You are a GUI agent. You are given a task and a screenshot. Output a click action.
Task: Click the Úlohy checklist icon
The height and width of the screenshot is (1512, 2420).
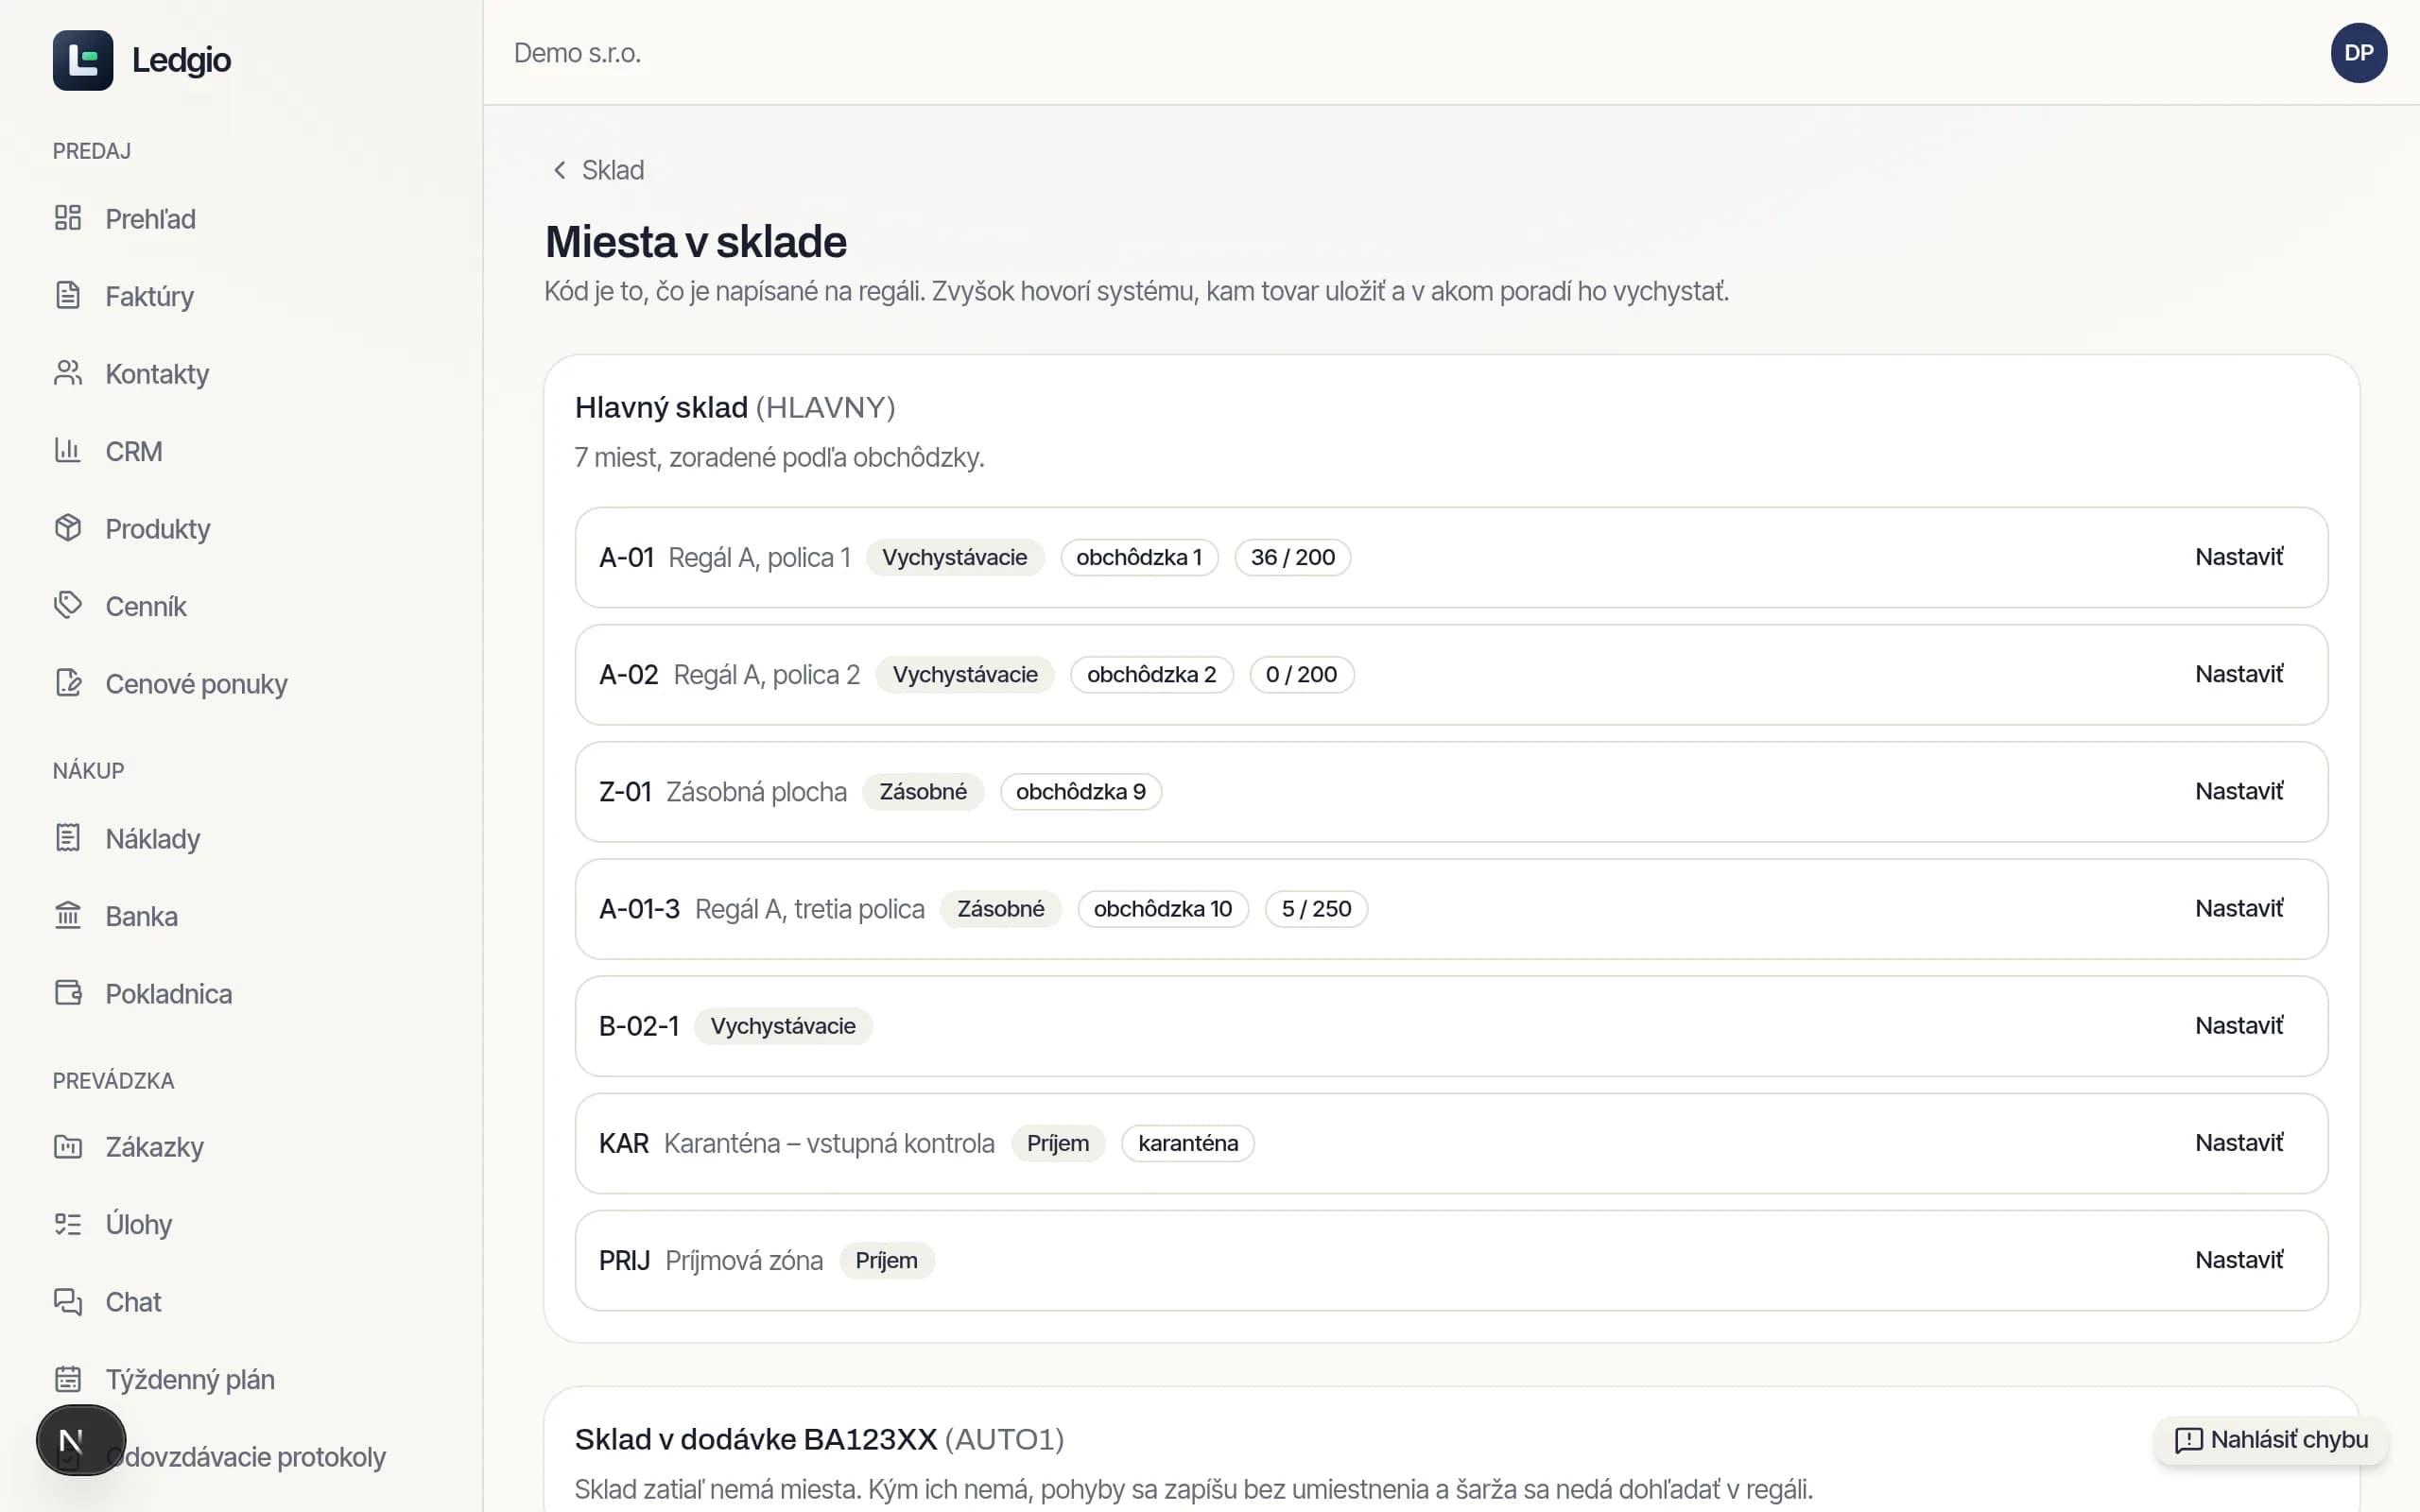point(68,1224)
